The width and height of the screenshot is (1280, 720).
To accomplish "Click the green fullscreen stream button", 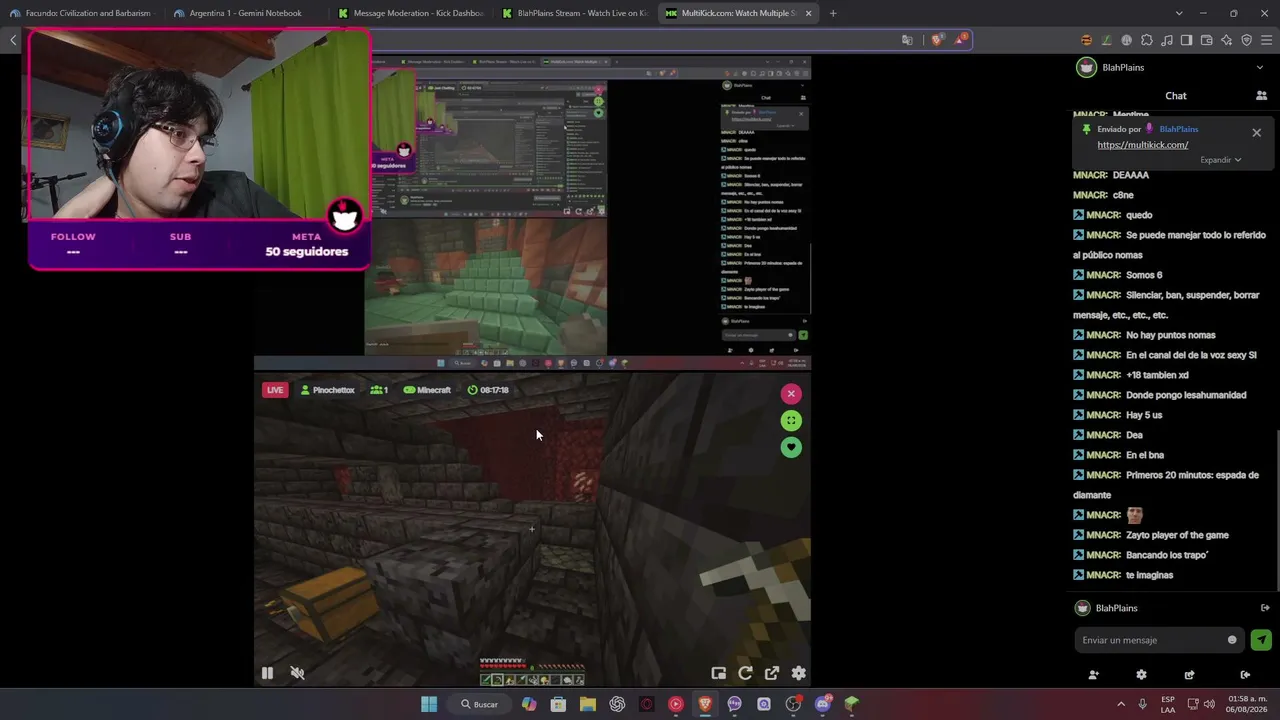I will 791,420.
